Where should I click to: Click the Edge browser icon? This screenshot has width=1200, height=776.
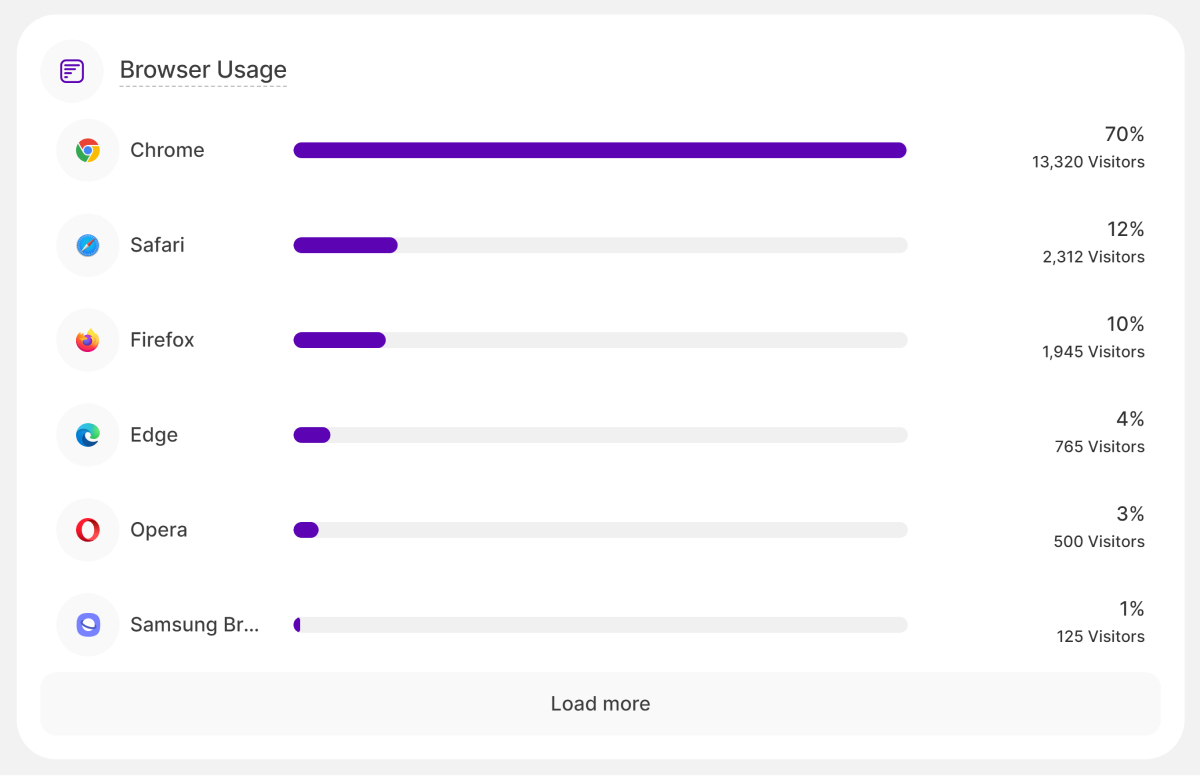point(88,435)
